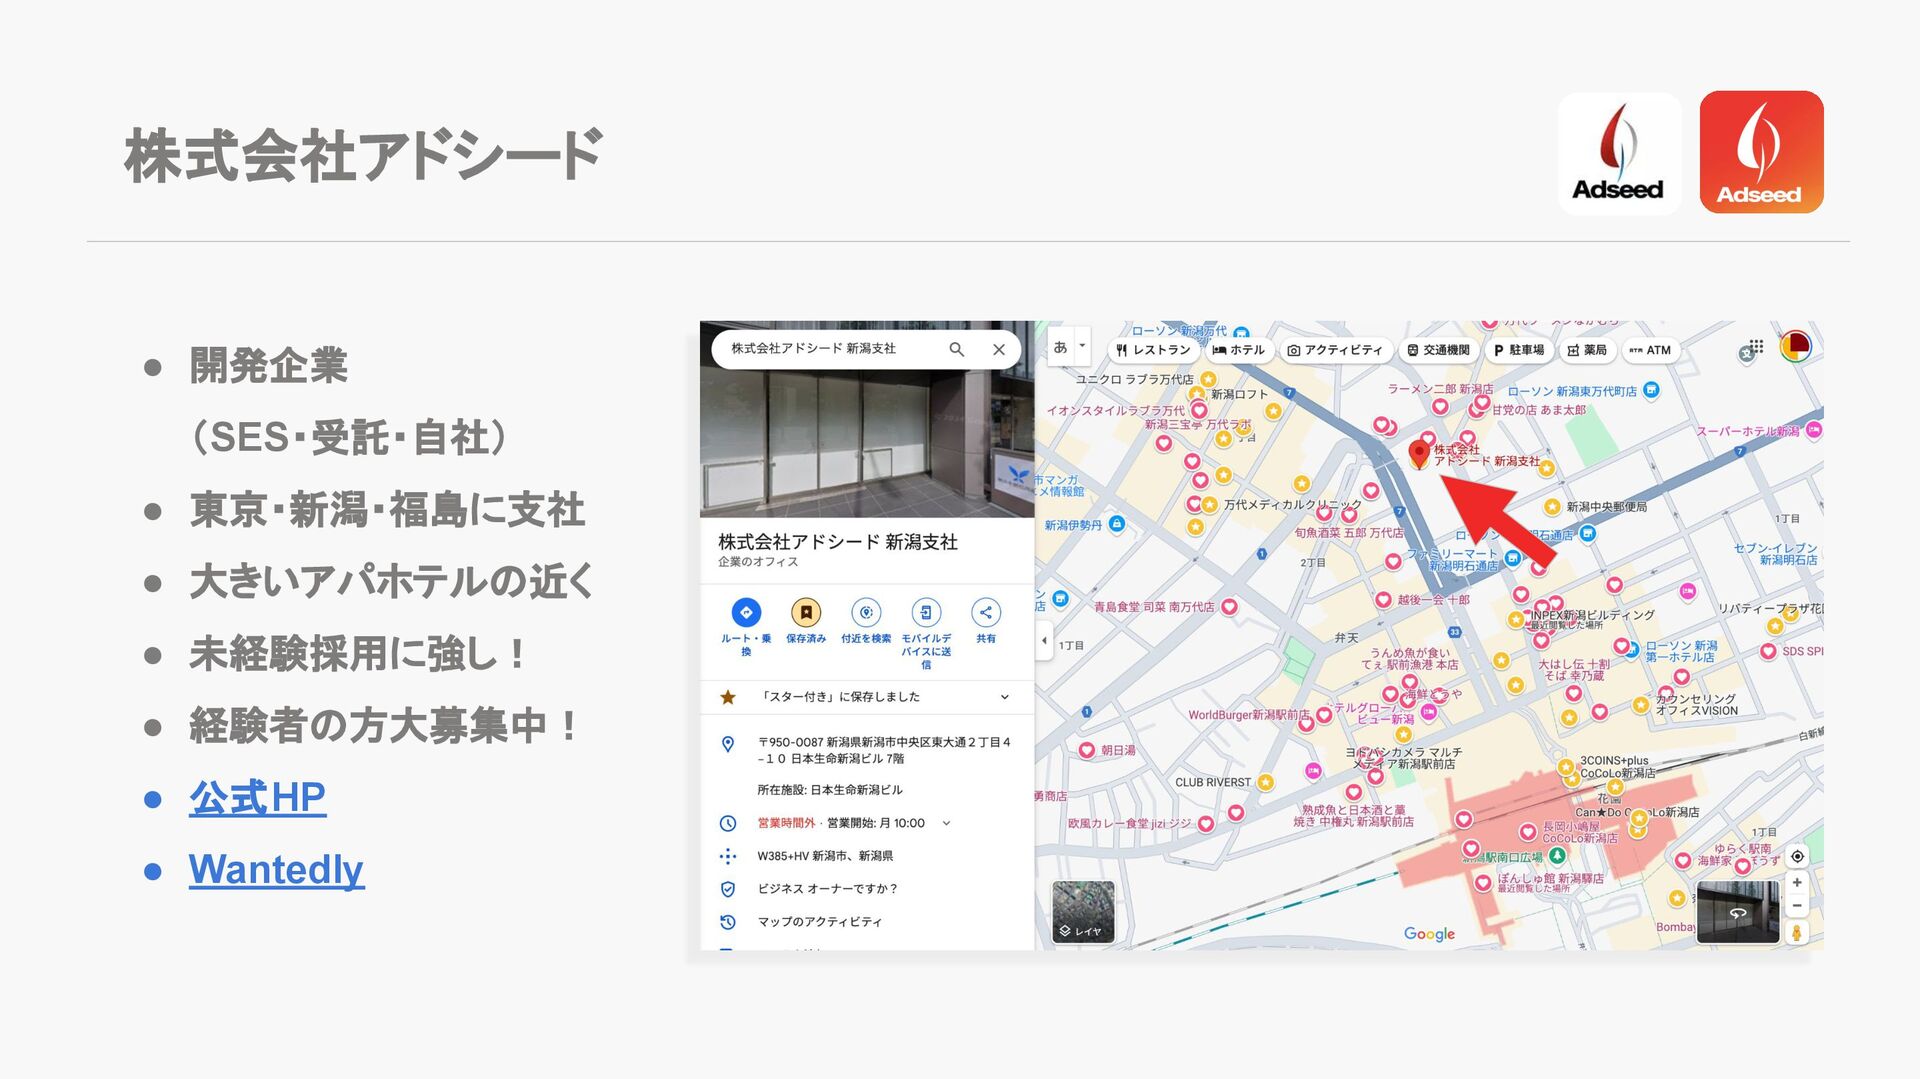Click the 付近を検索 nearby icon

[x=866, y=612]
